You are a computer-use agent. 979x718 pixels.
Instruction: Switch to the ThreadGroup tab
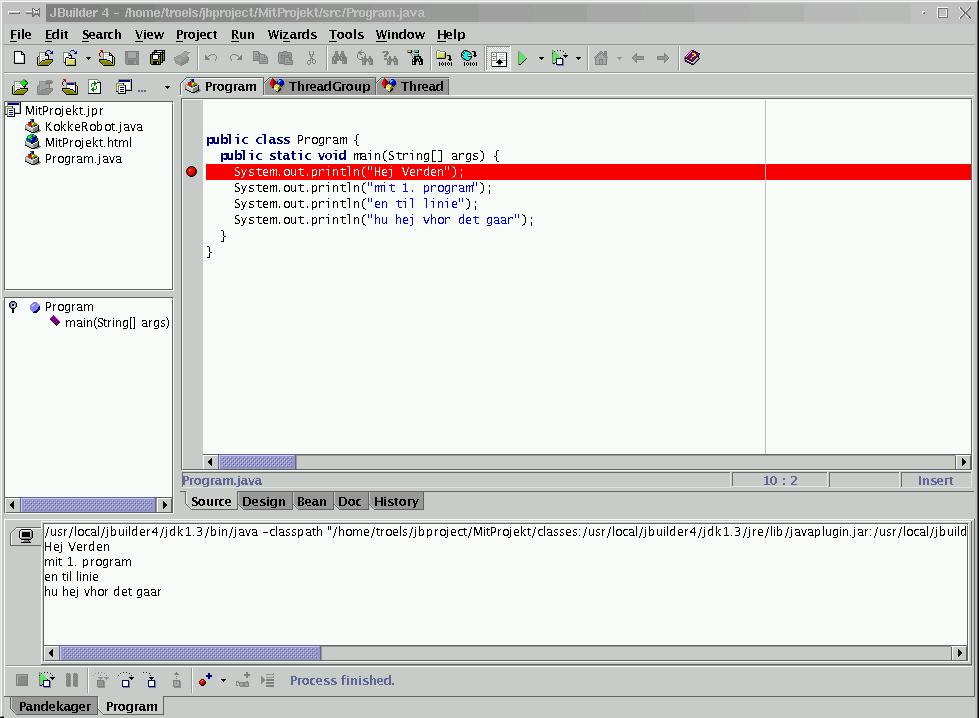[320, 86]
